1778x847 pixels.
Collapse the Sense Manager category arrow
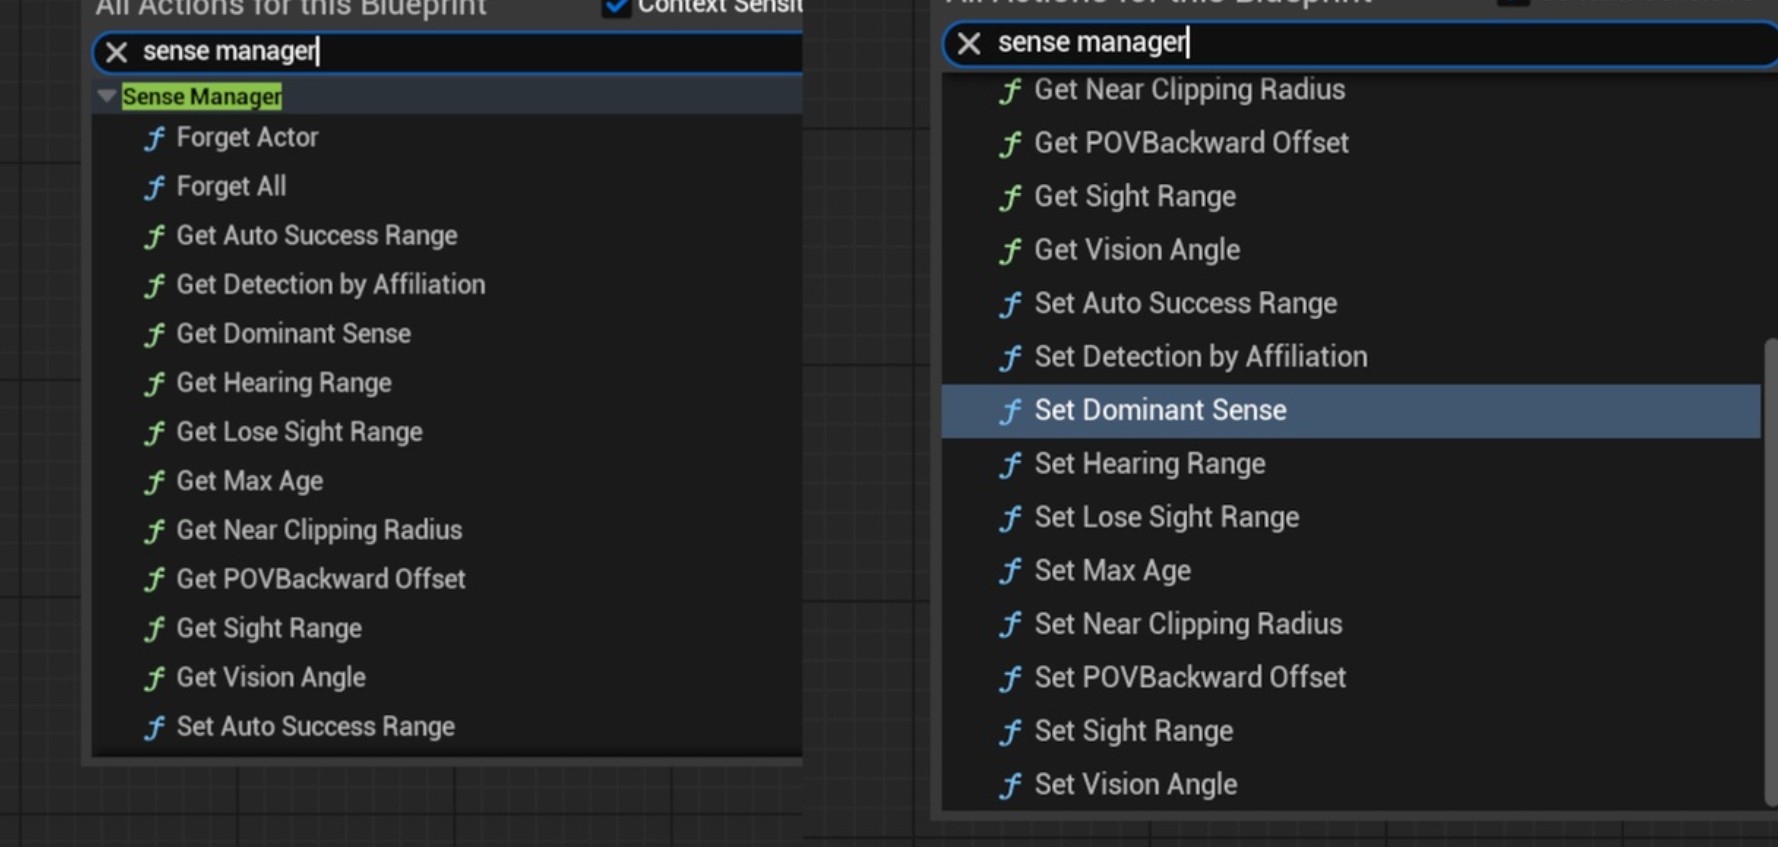coord(106,97)
